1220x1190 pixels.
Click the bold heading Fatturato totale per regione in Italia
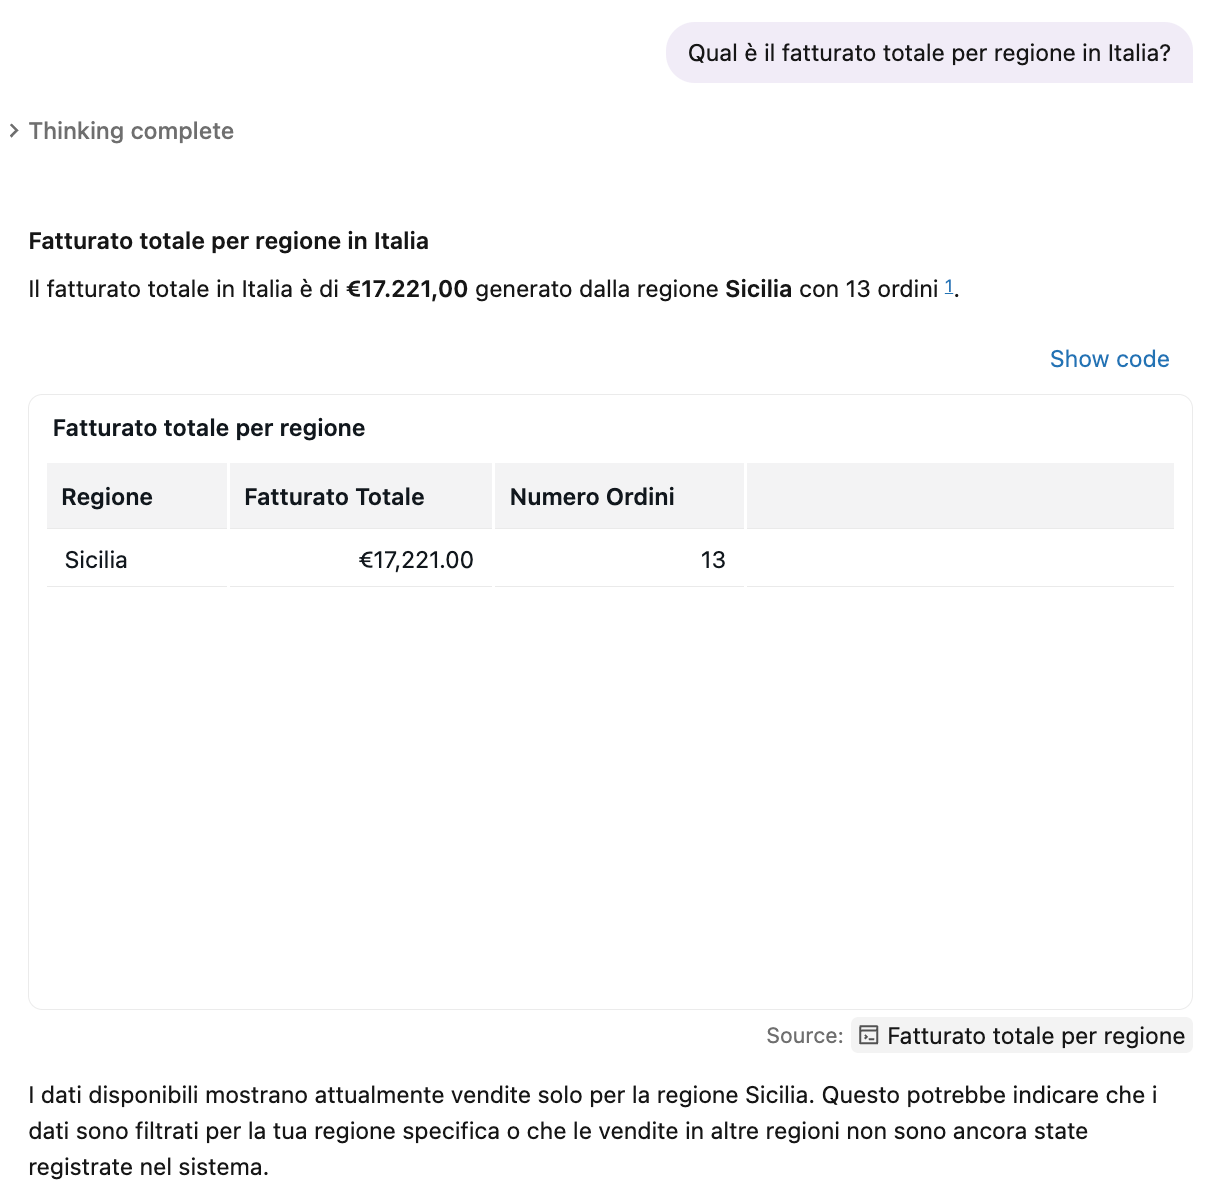coord(229,241)
